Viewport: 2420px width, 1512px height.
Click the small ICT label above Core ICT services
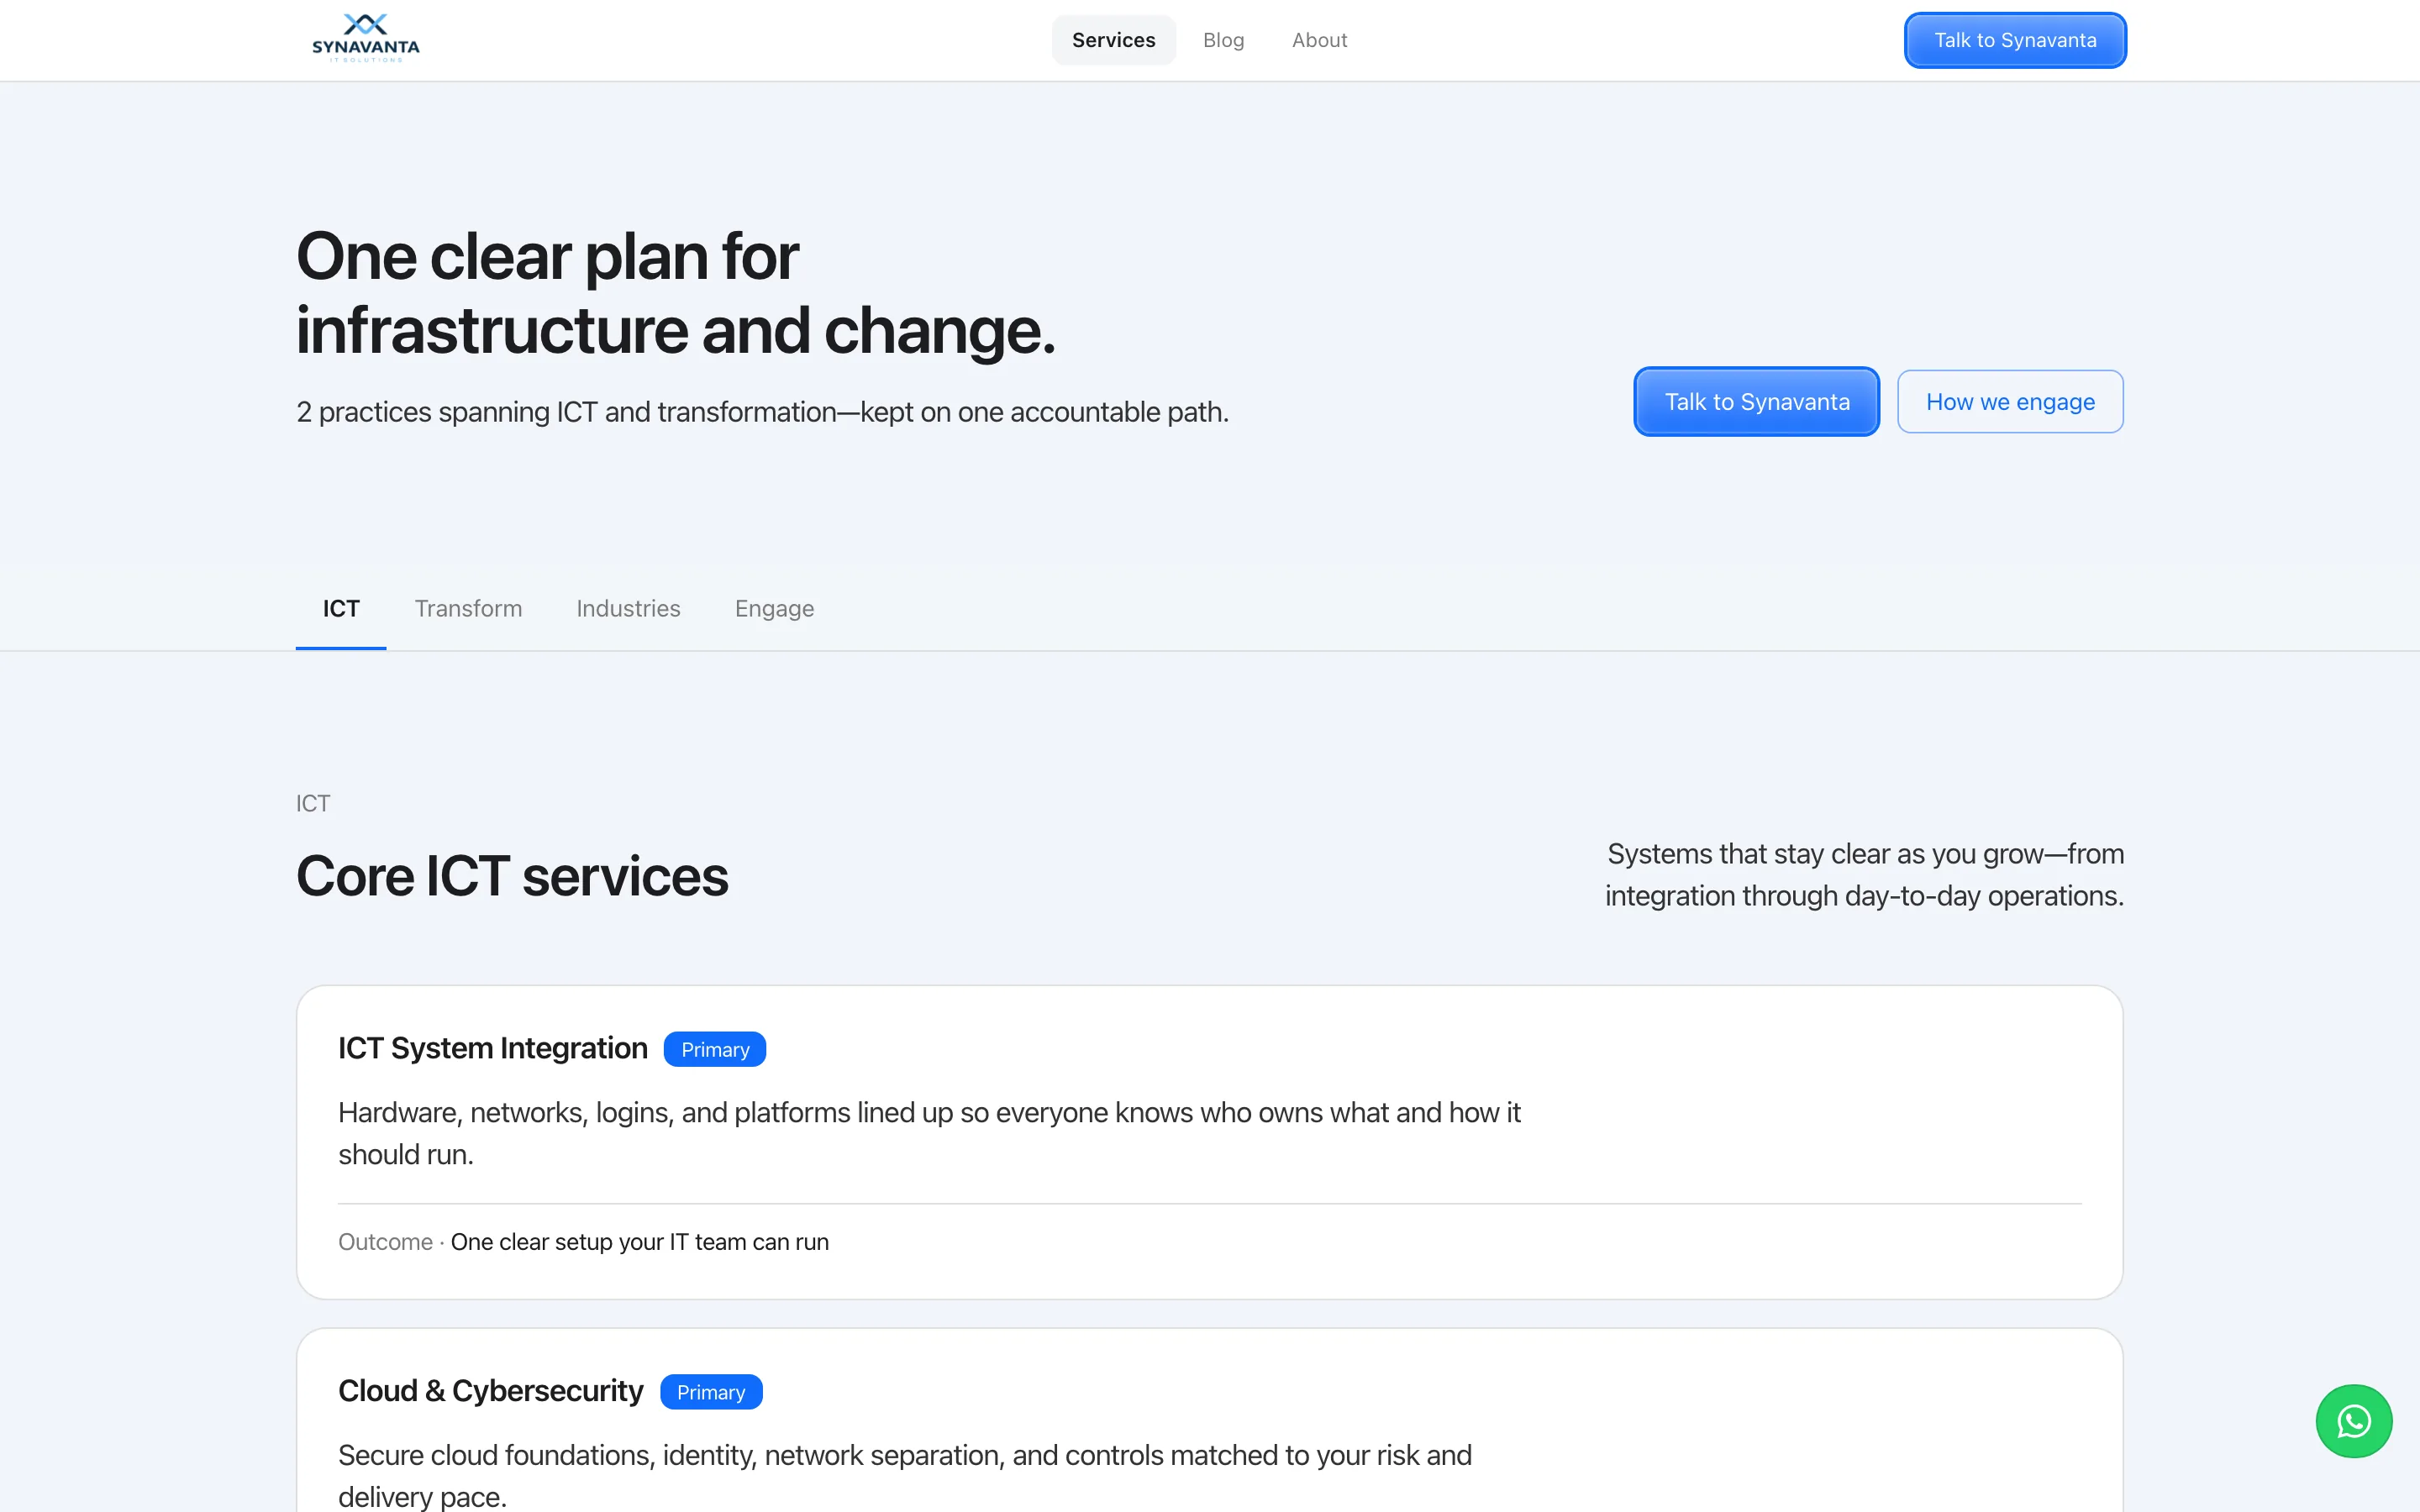point(313,804)
